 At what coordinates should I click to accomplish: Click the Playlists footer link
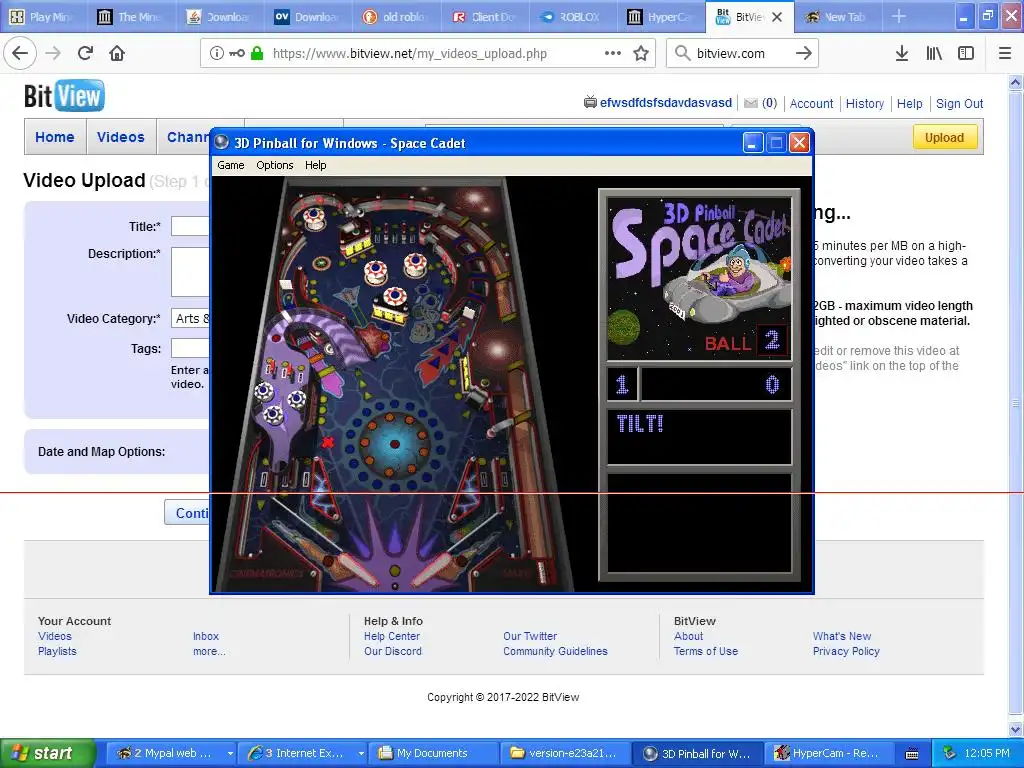57,651
